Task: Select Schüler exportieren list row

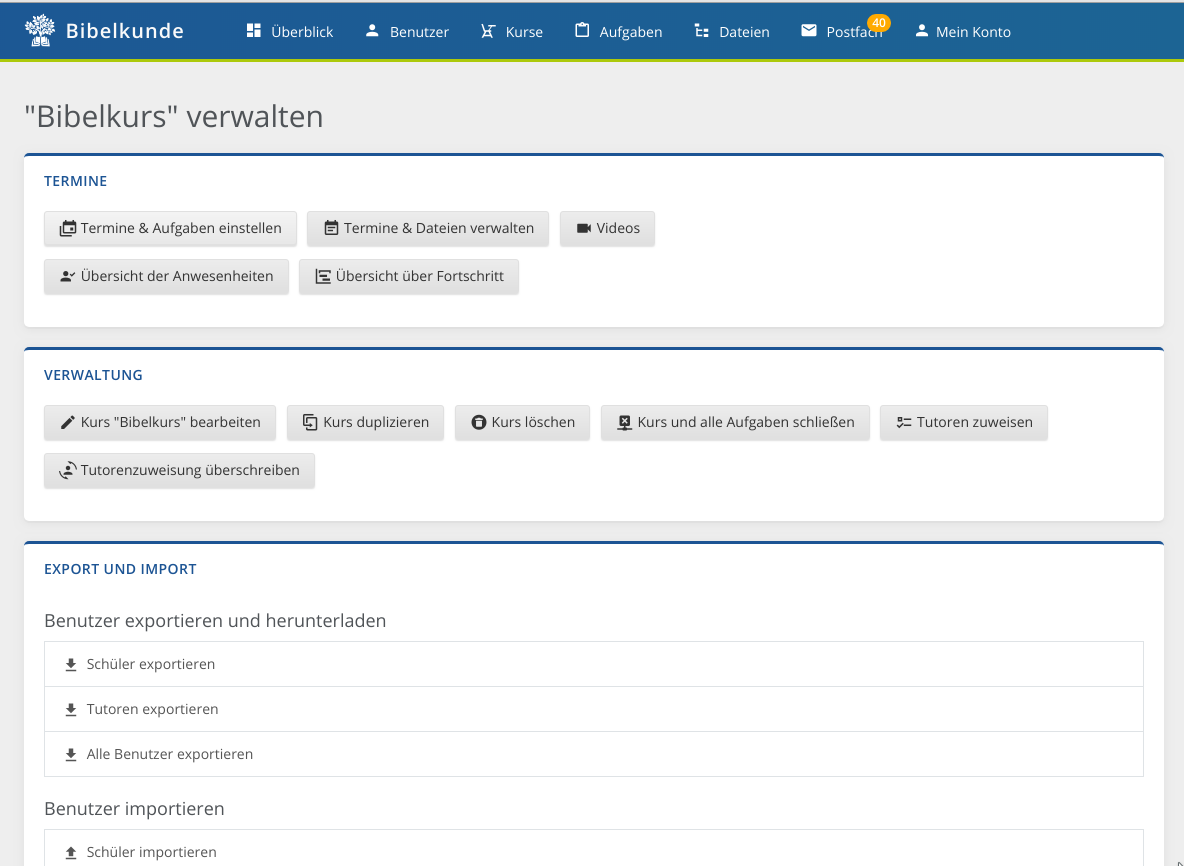Action: point(594,664)
